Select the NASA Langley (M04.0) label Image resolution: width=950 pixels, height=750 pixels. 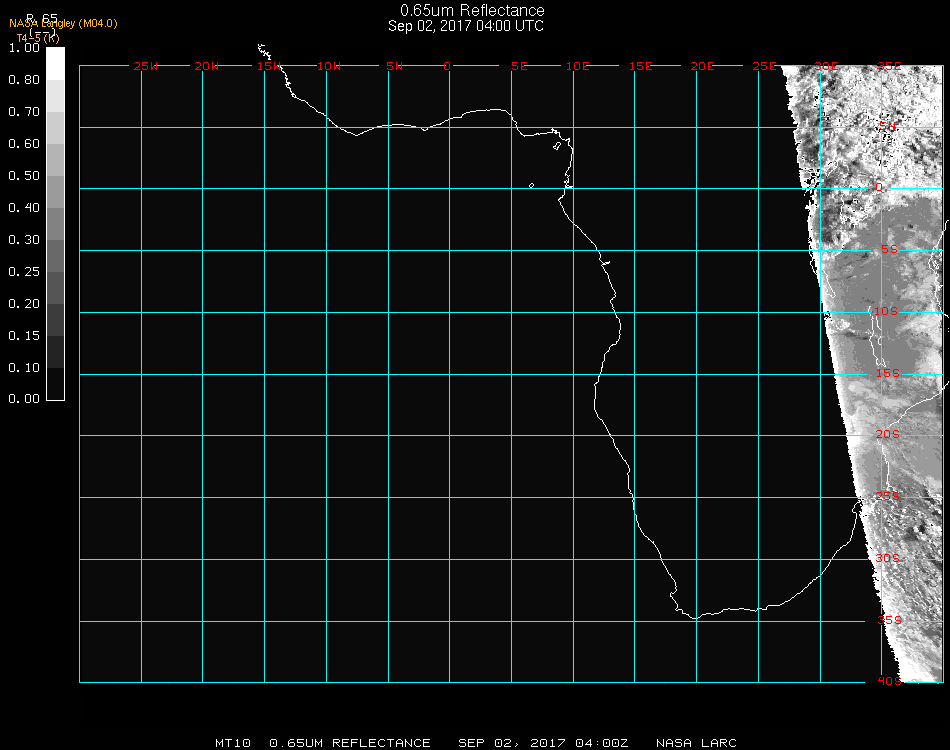click(63, 23)
